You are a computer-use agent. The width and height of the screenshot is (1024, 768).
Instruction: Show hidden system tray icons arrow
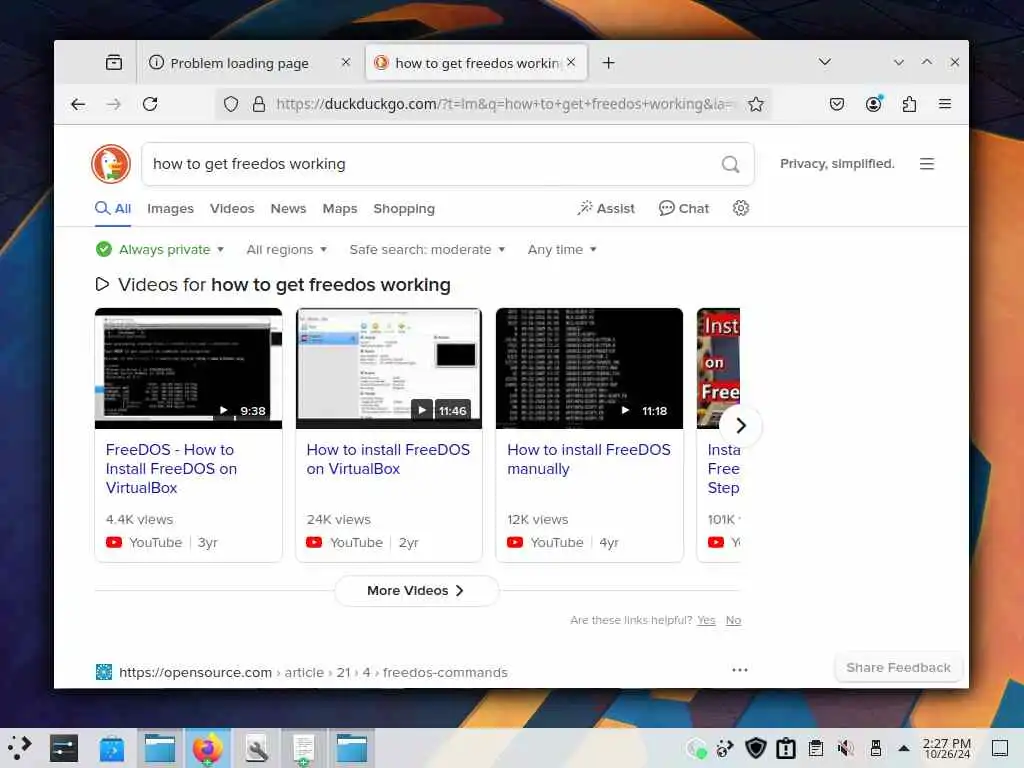[x=904, y=748]
